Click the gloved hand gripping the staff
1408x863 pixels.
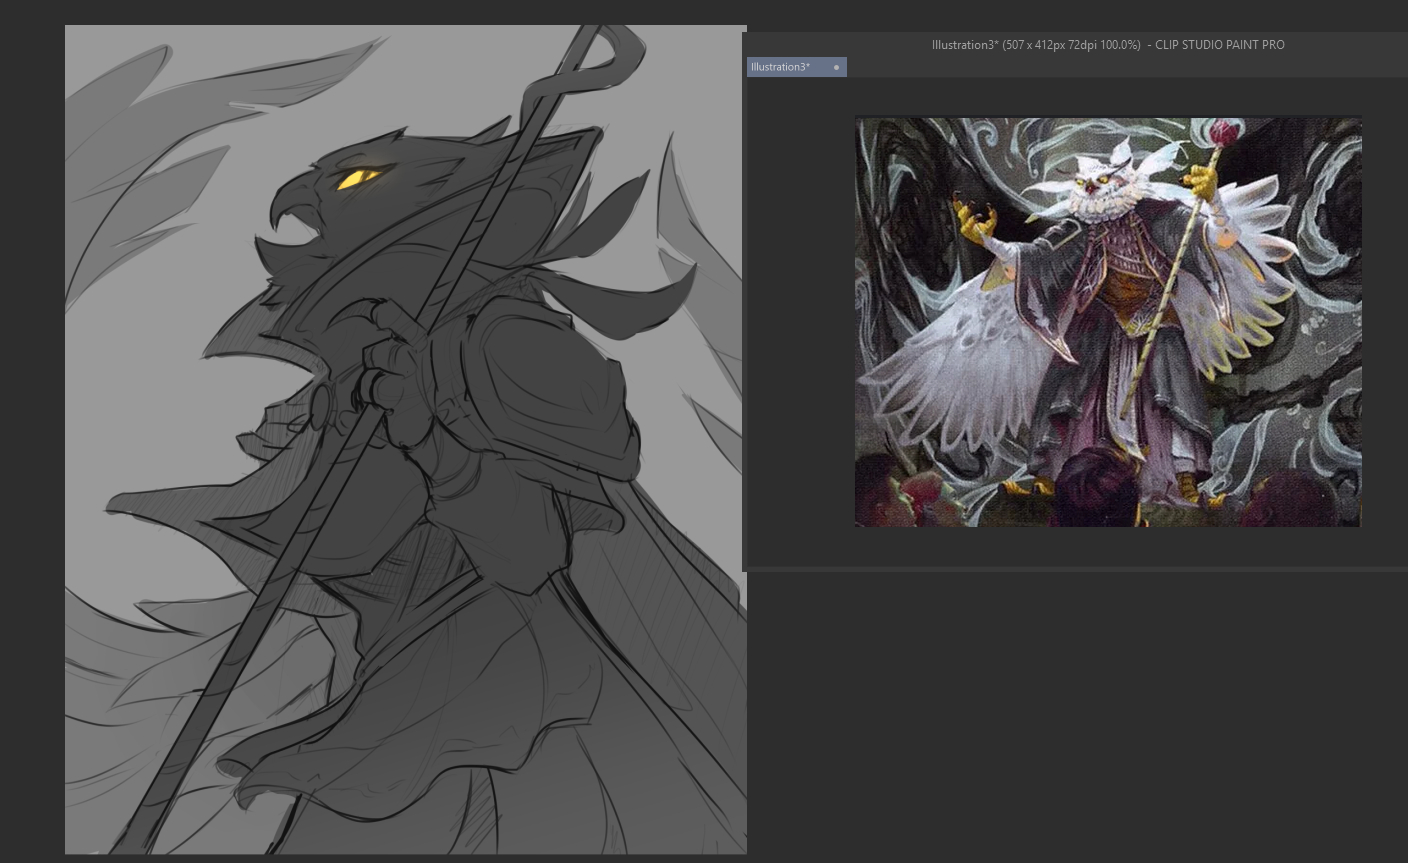click(385, 365)
